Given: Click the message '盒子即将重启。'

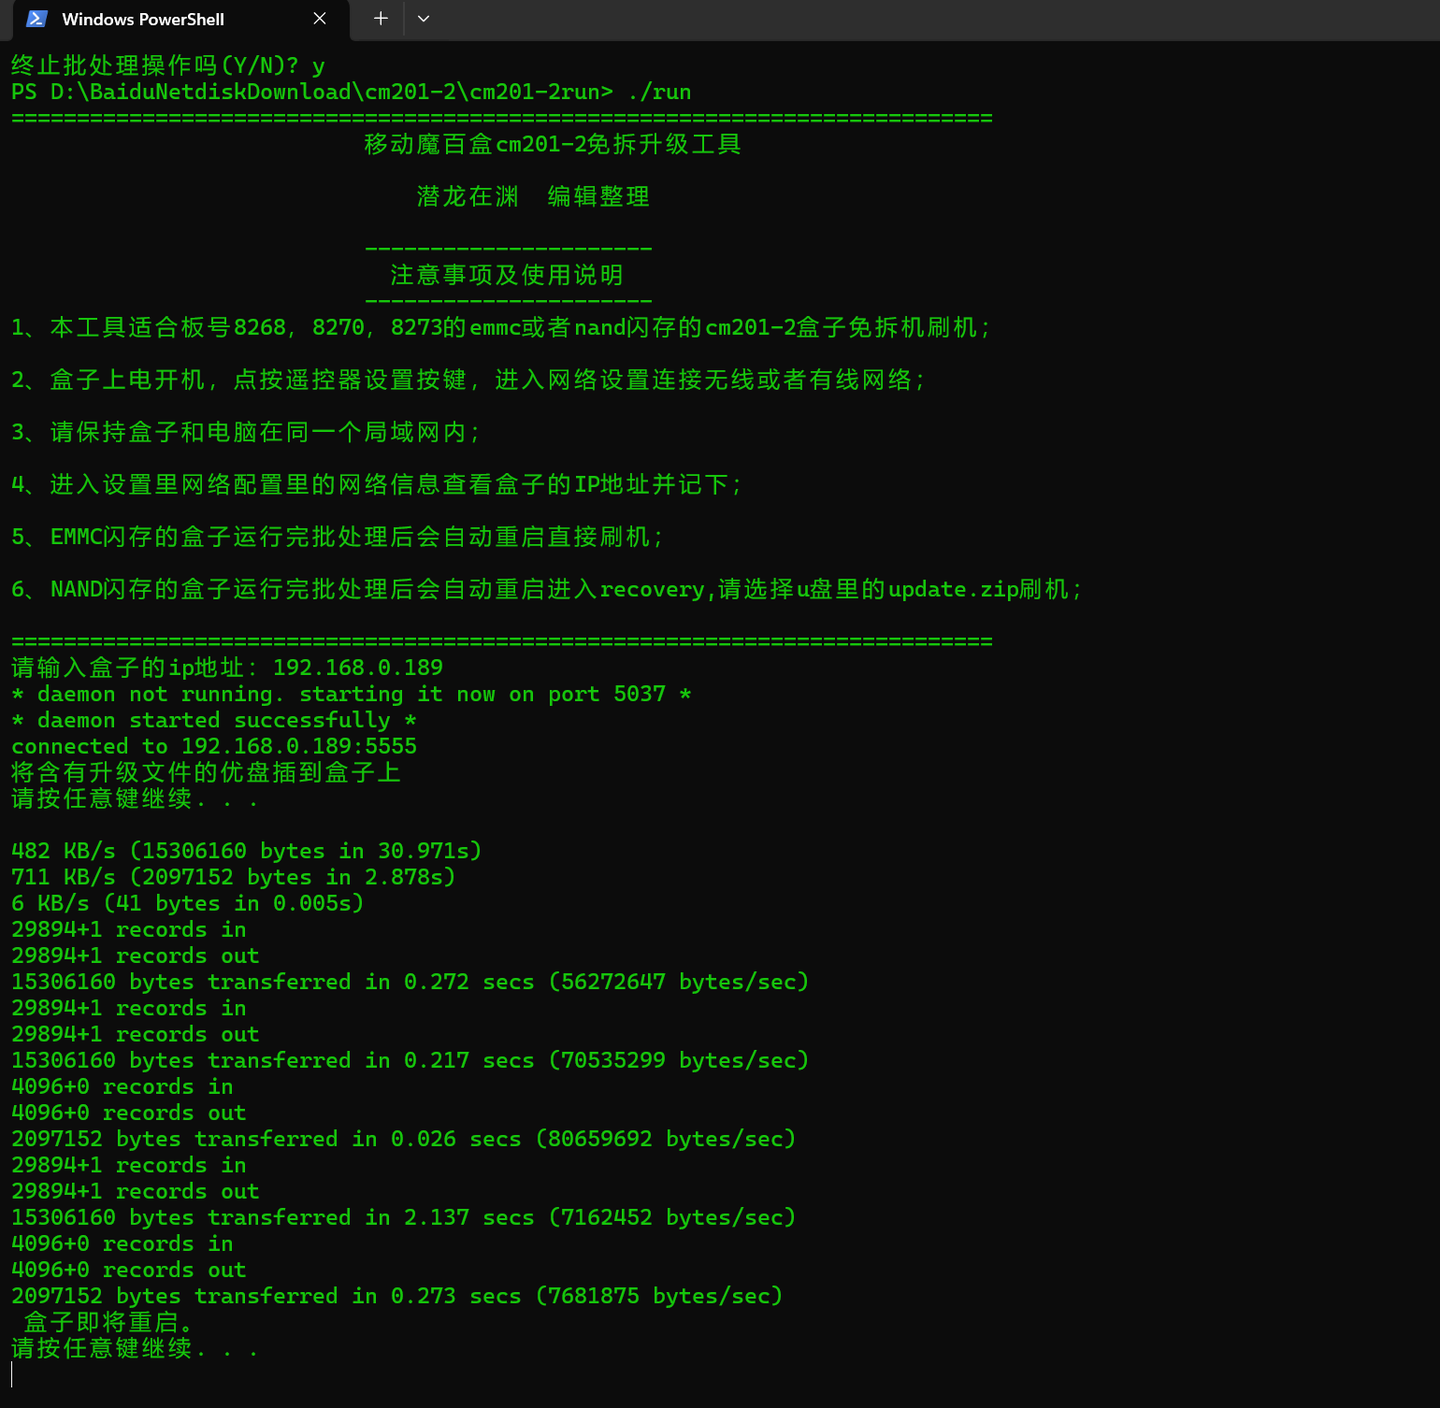Looking at the screenshot, I should click(109, 1322).
